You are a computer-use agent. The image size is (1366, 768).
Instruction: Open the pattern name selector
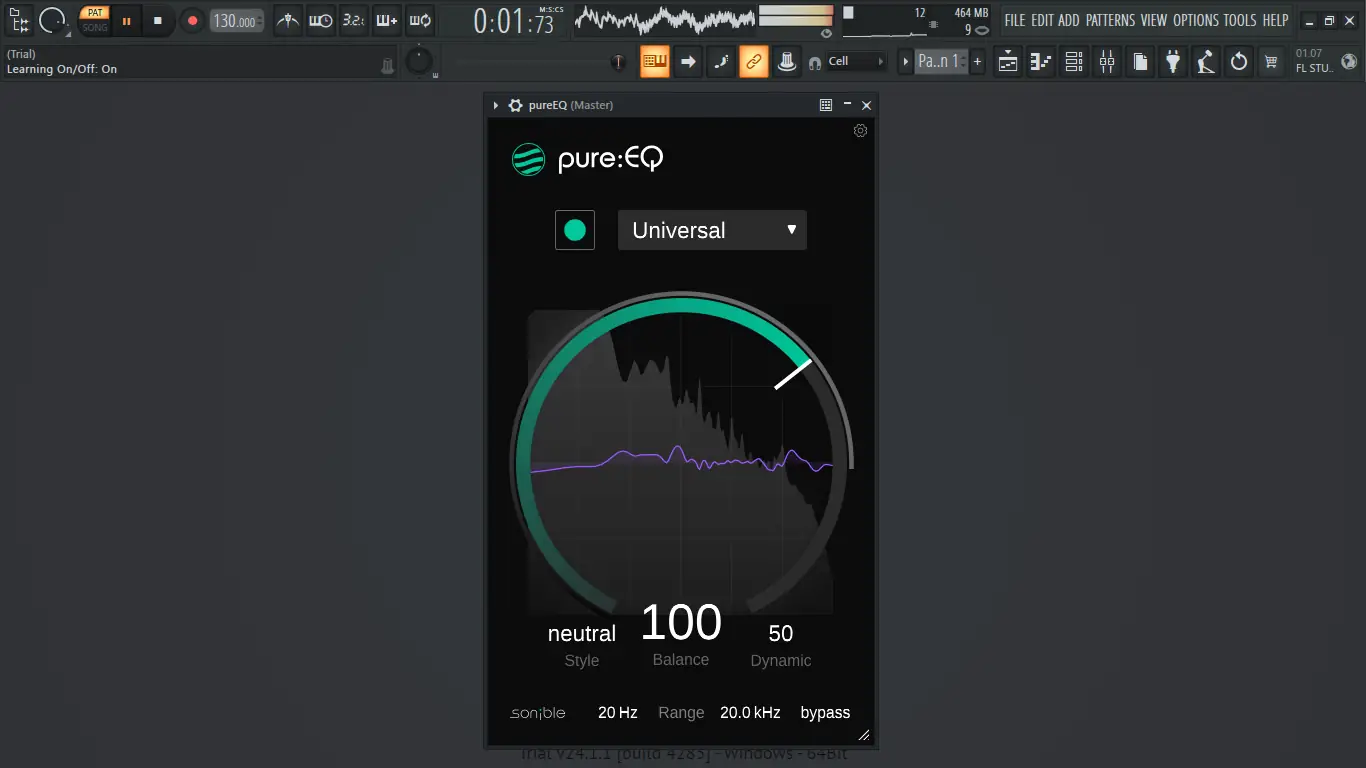click(x=940, y=62)
